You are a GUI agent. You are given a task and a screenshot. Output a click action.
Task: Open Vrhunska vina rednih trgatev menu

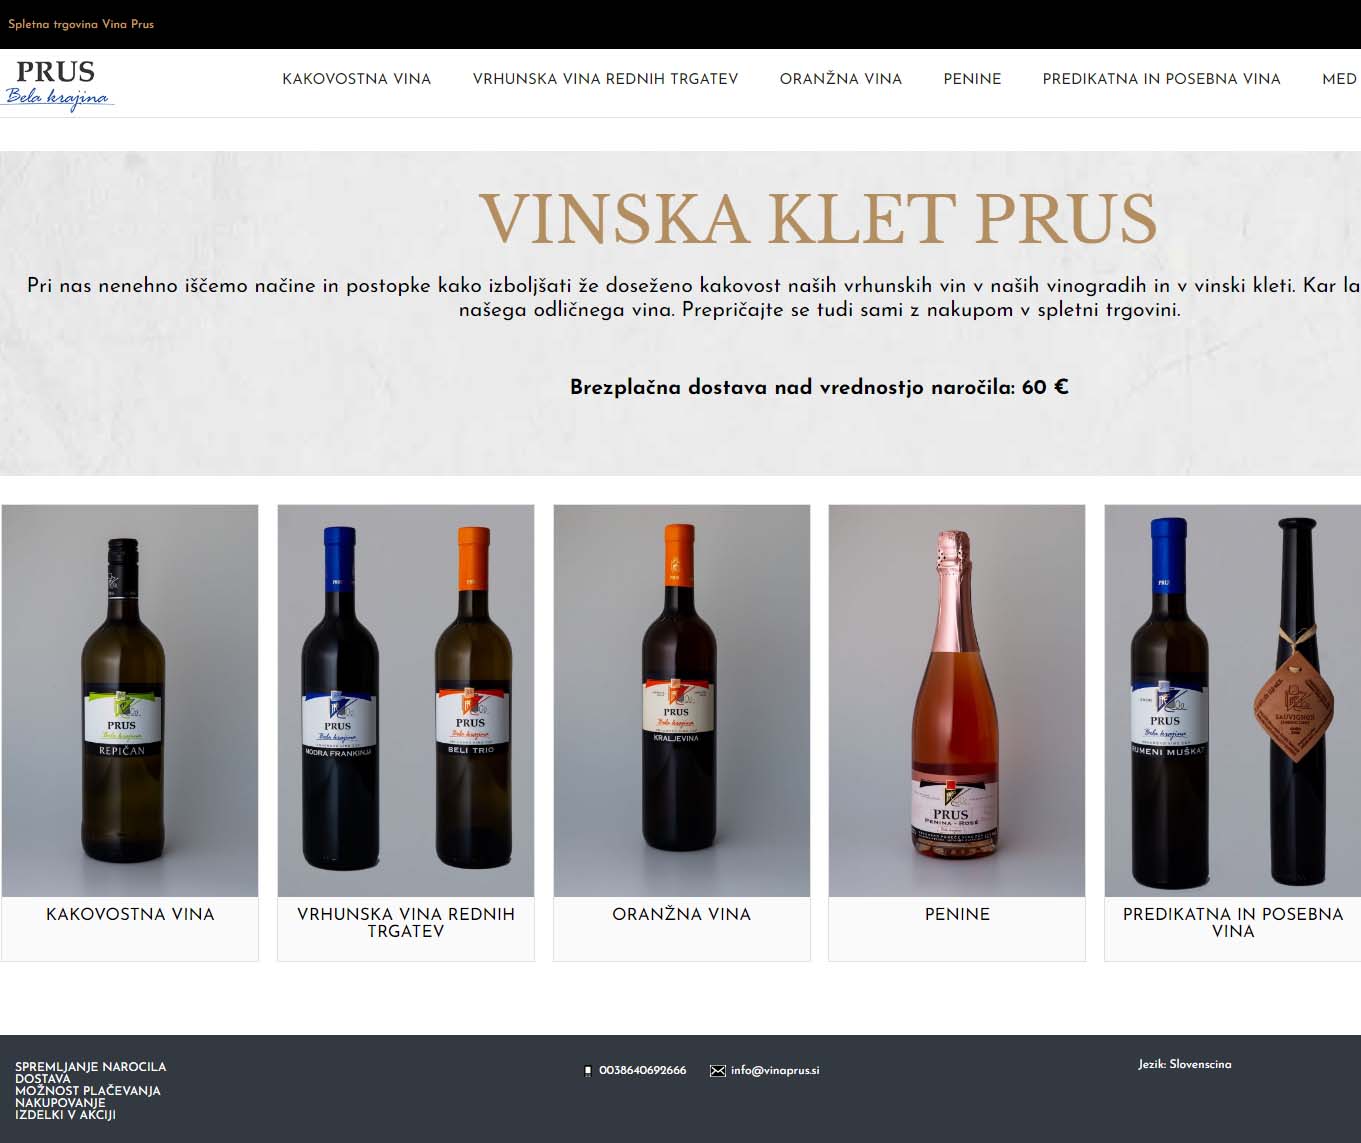[605, 79]
